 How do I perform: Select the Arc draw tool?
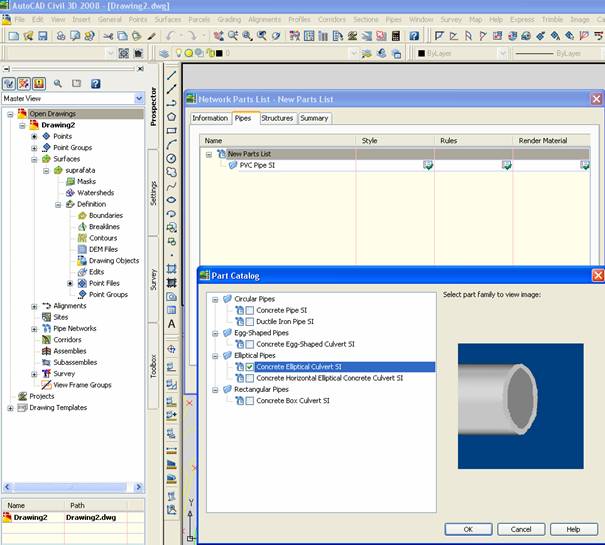point(172,144)
